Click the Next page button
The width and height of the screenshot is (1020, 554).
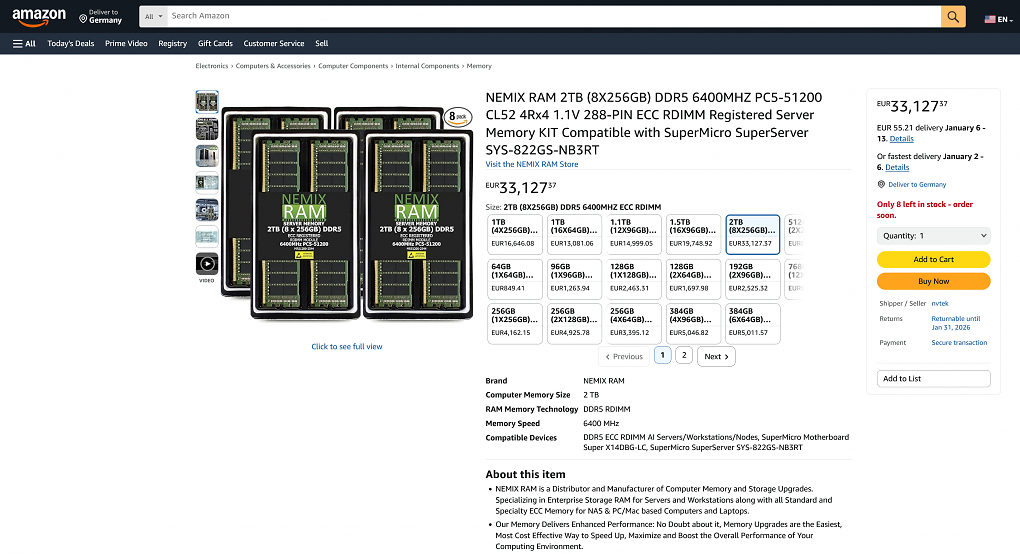click(x=716, y=356)
